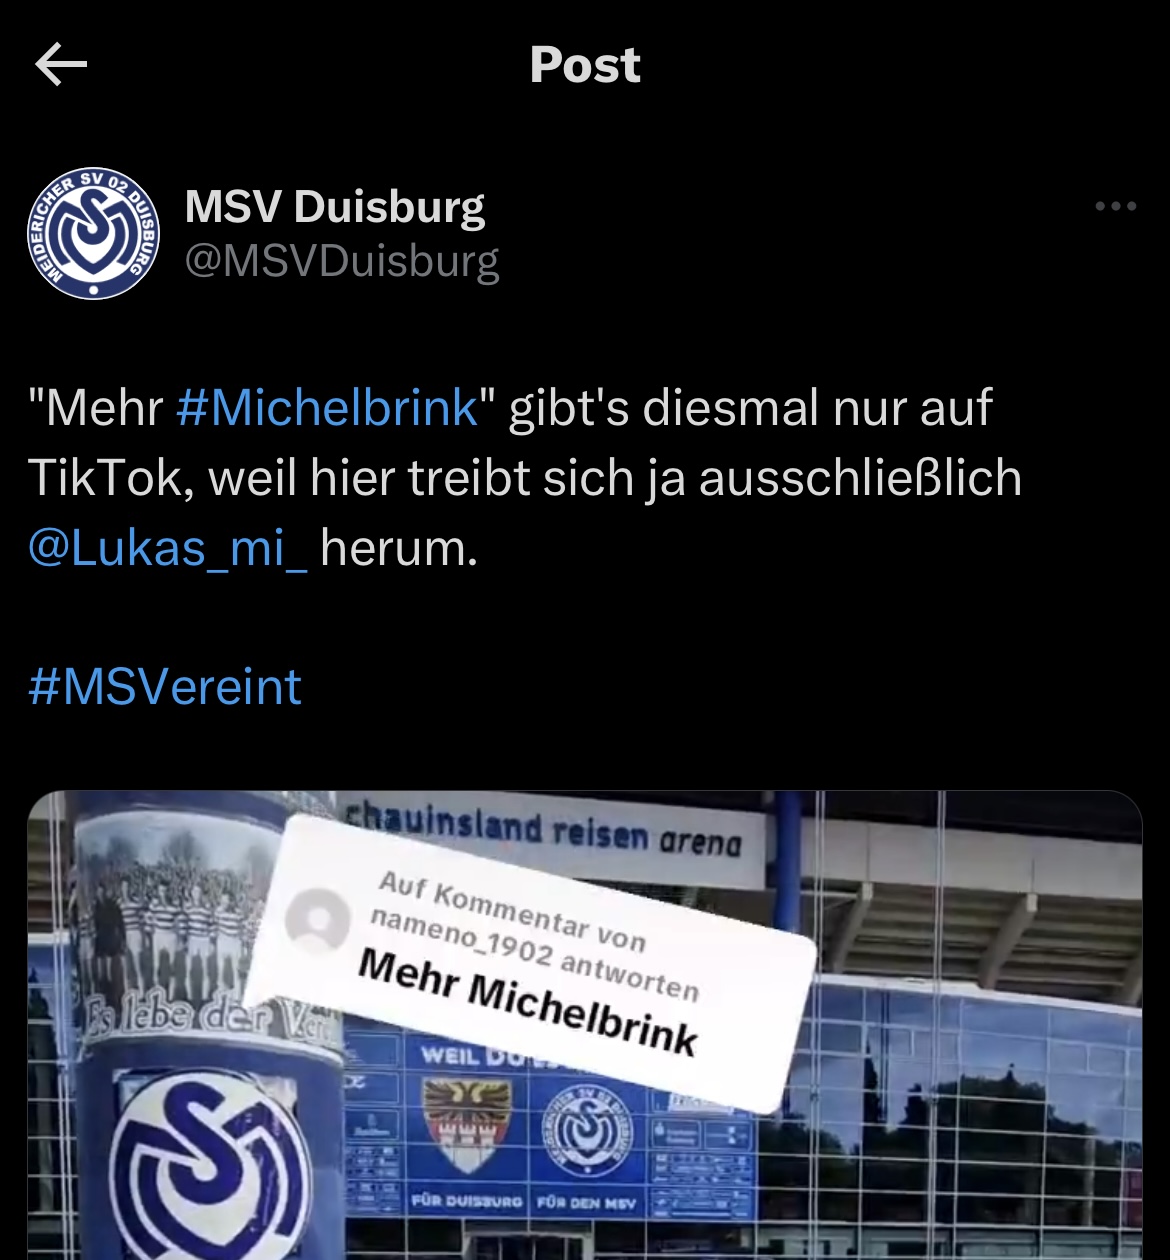Tap the tweet text mentioning TikTok
Viewport: 1170px width, 1260px height.
coord(525,478)
